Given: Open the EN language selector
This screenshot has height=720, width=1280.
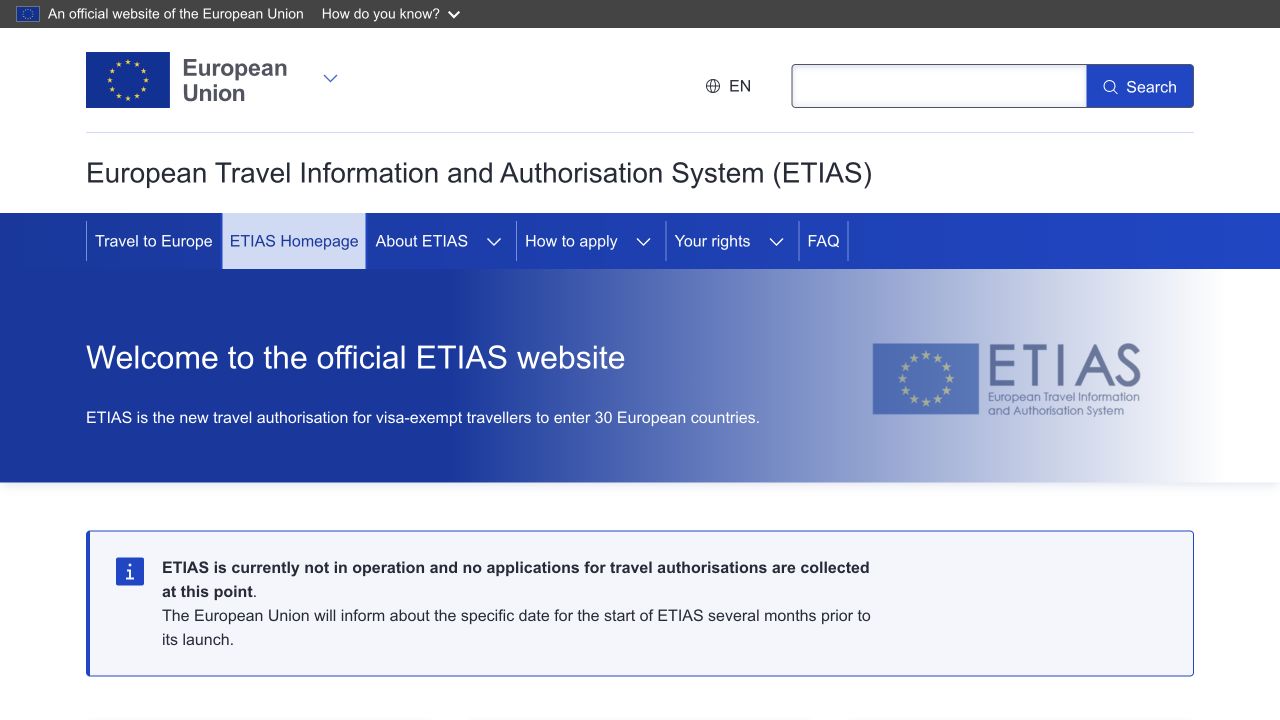Looking at the screenshot, I should point(728,86).
